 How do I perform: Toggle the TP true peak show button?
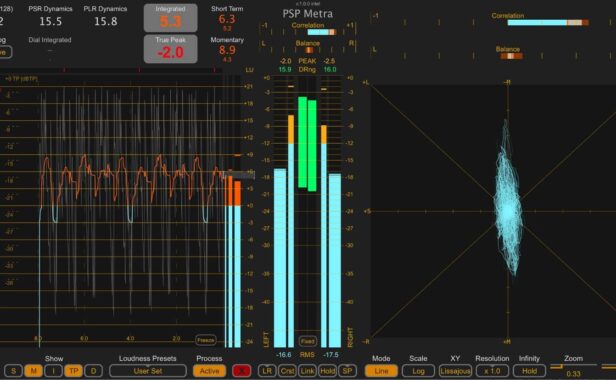(x=73, y=371)
